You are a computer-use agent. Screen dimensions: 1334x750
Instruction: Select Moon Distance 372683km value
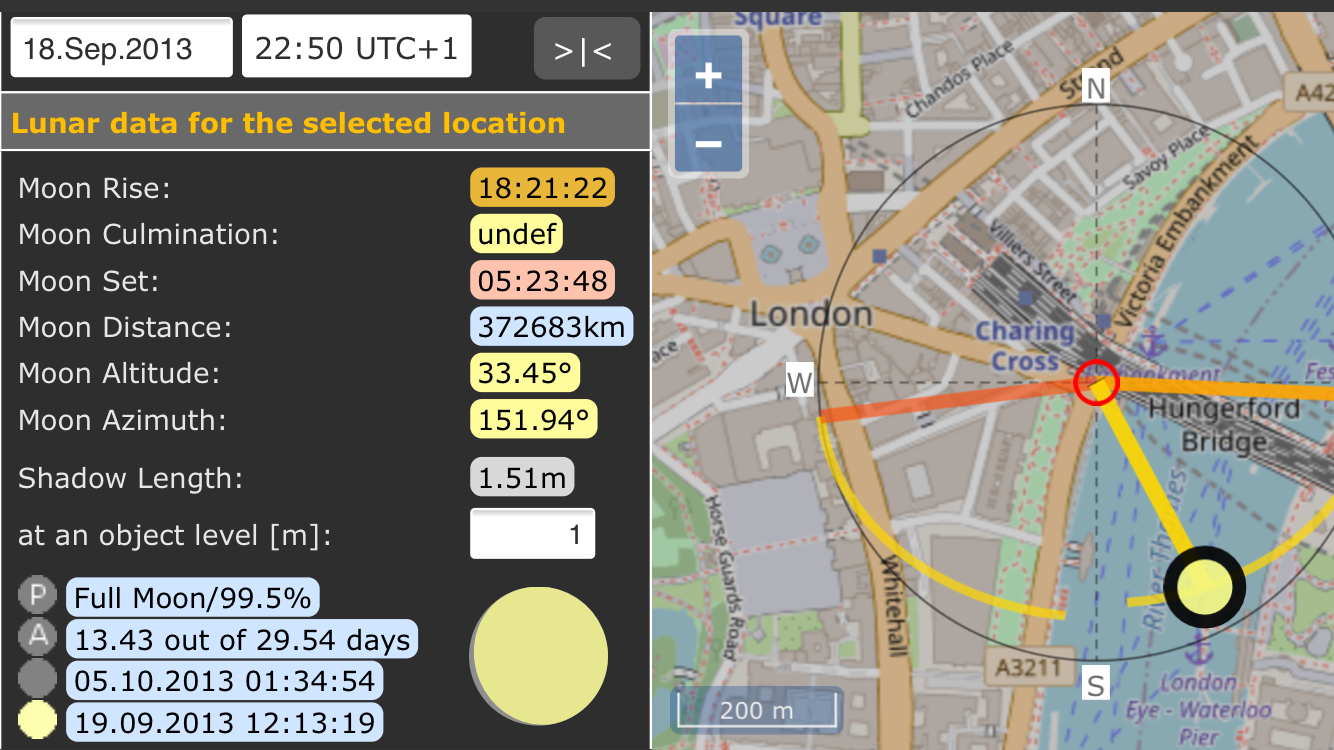click(552, 327)
